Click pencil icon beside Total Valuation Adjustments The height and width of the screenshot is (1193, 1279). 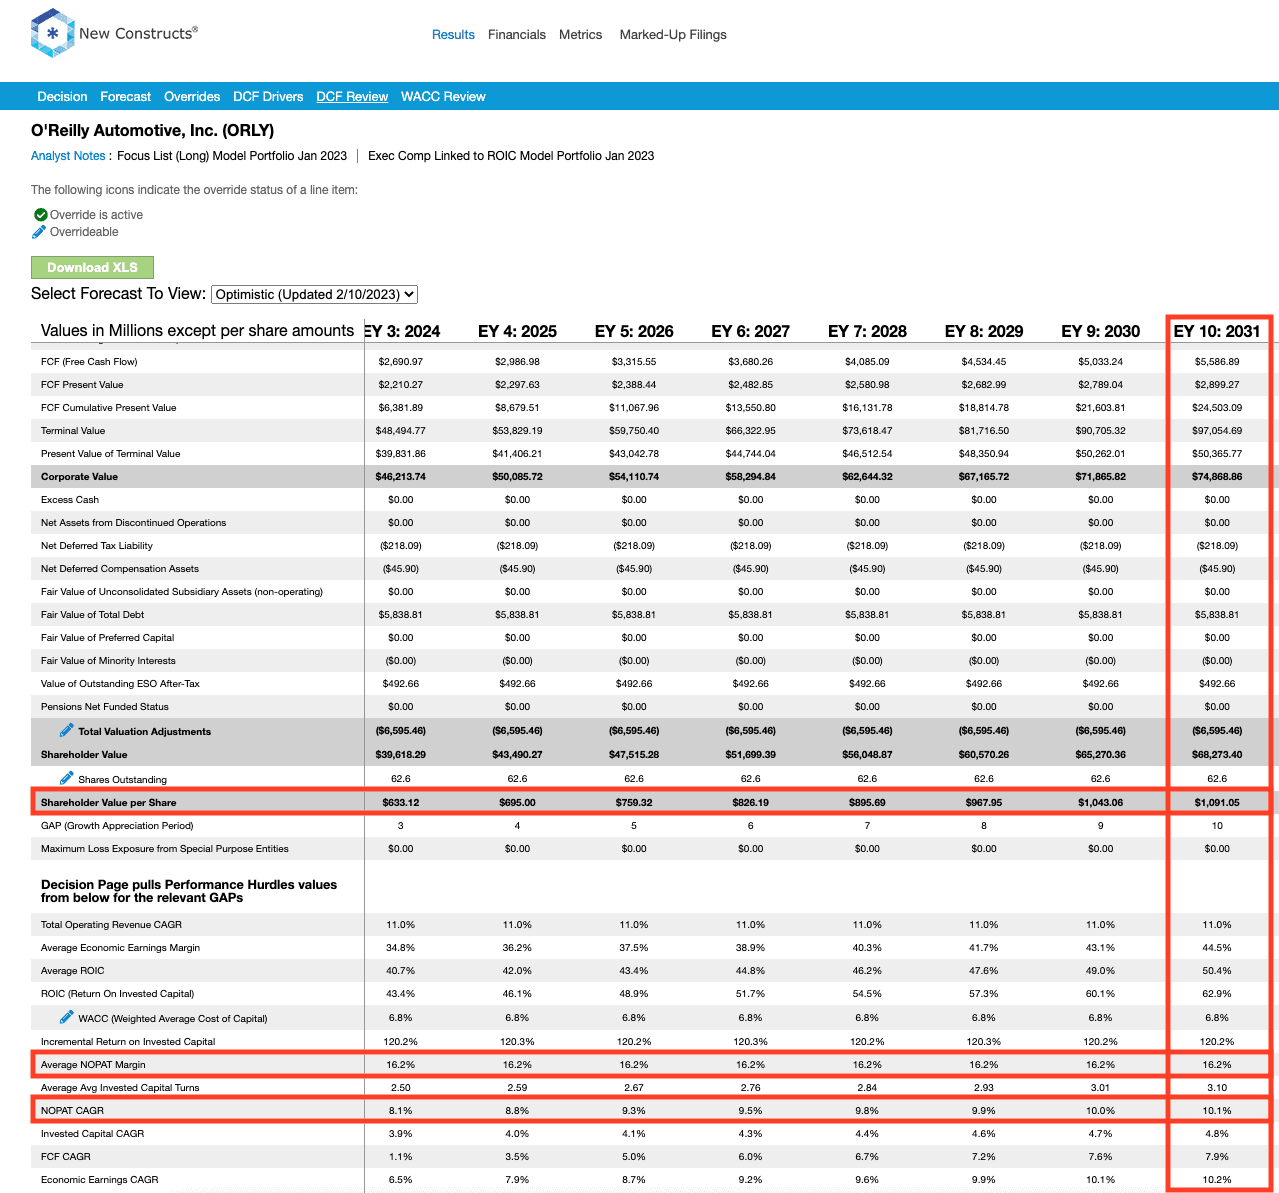[67, 730]
